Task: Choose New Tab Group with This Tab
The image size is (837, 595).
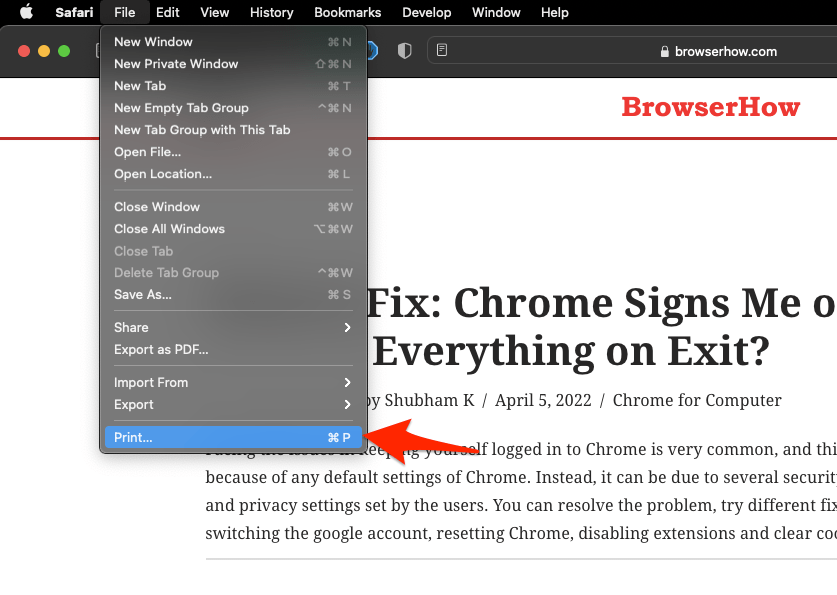Action: coord(233,130)
